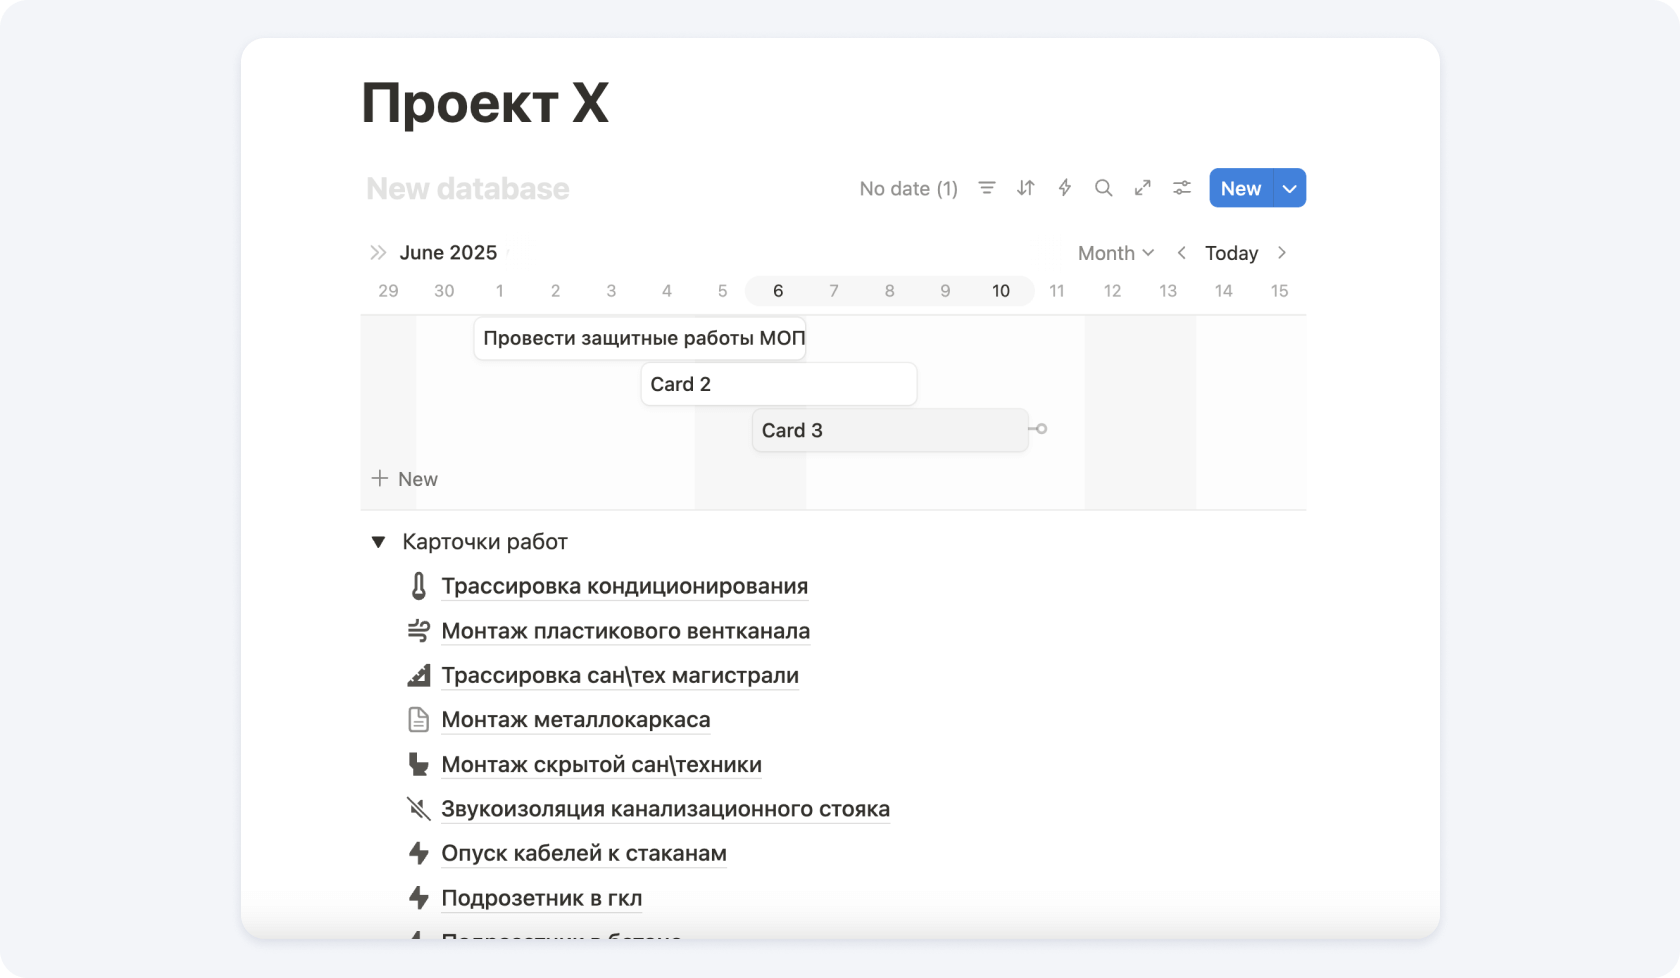
Task: Open the Монтаж металлокаркаса page link
Action: tap(575, 720)
